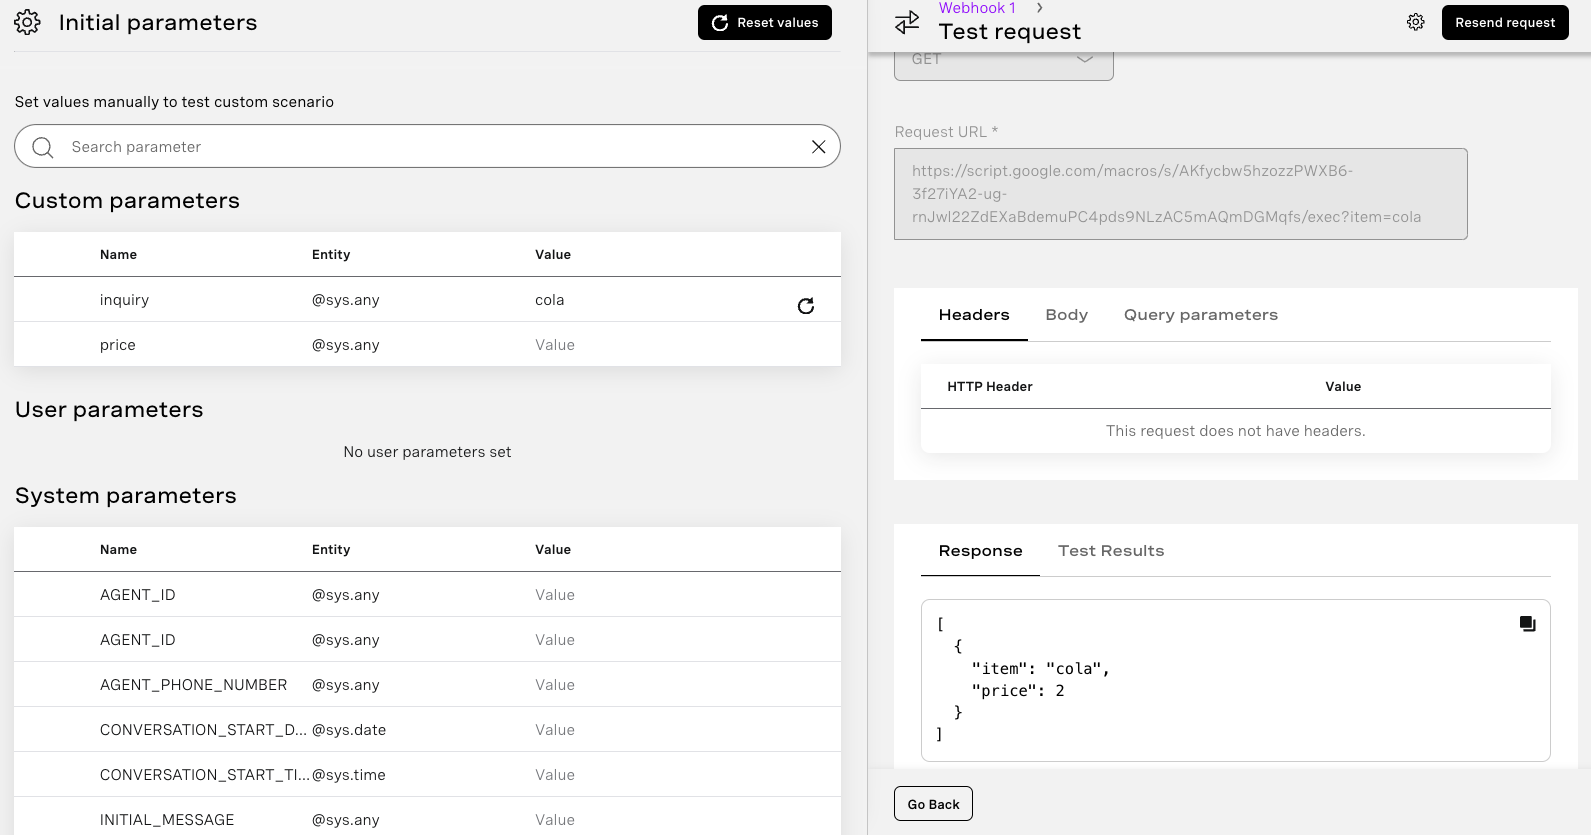The height and width of the screenshot is (835, 1591).
Task: Reset the inquiry parameter value icon
Action: [806, 306]
